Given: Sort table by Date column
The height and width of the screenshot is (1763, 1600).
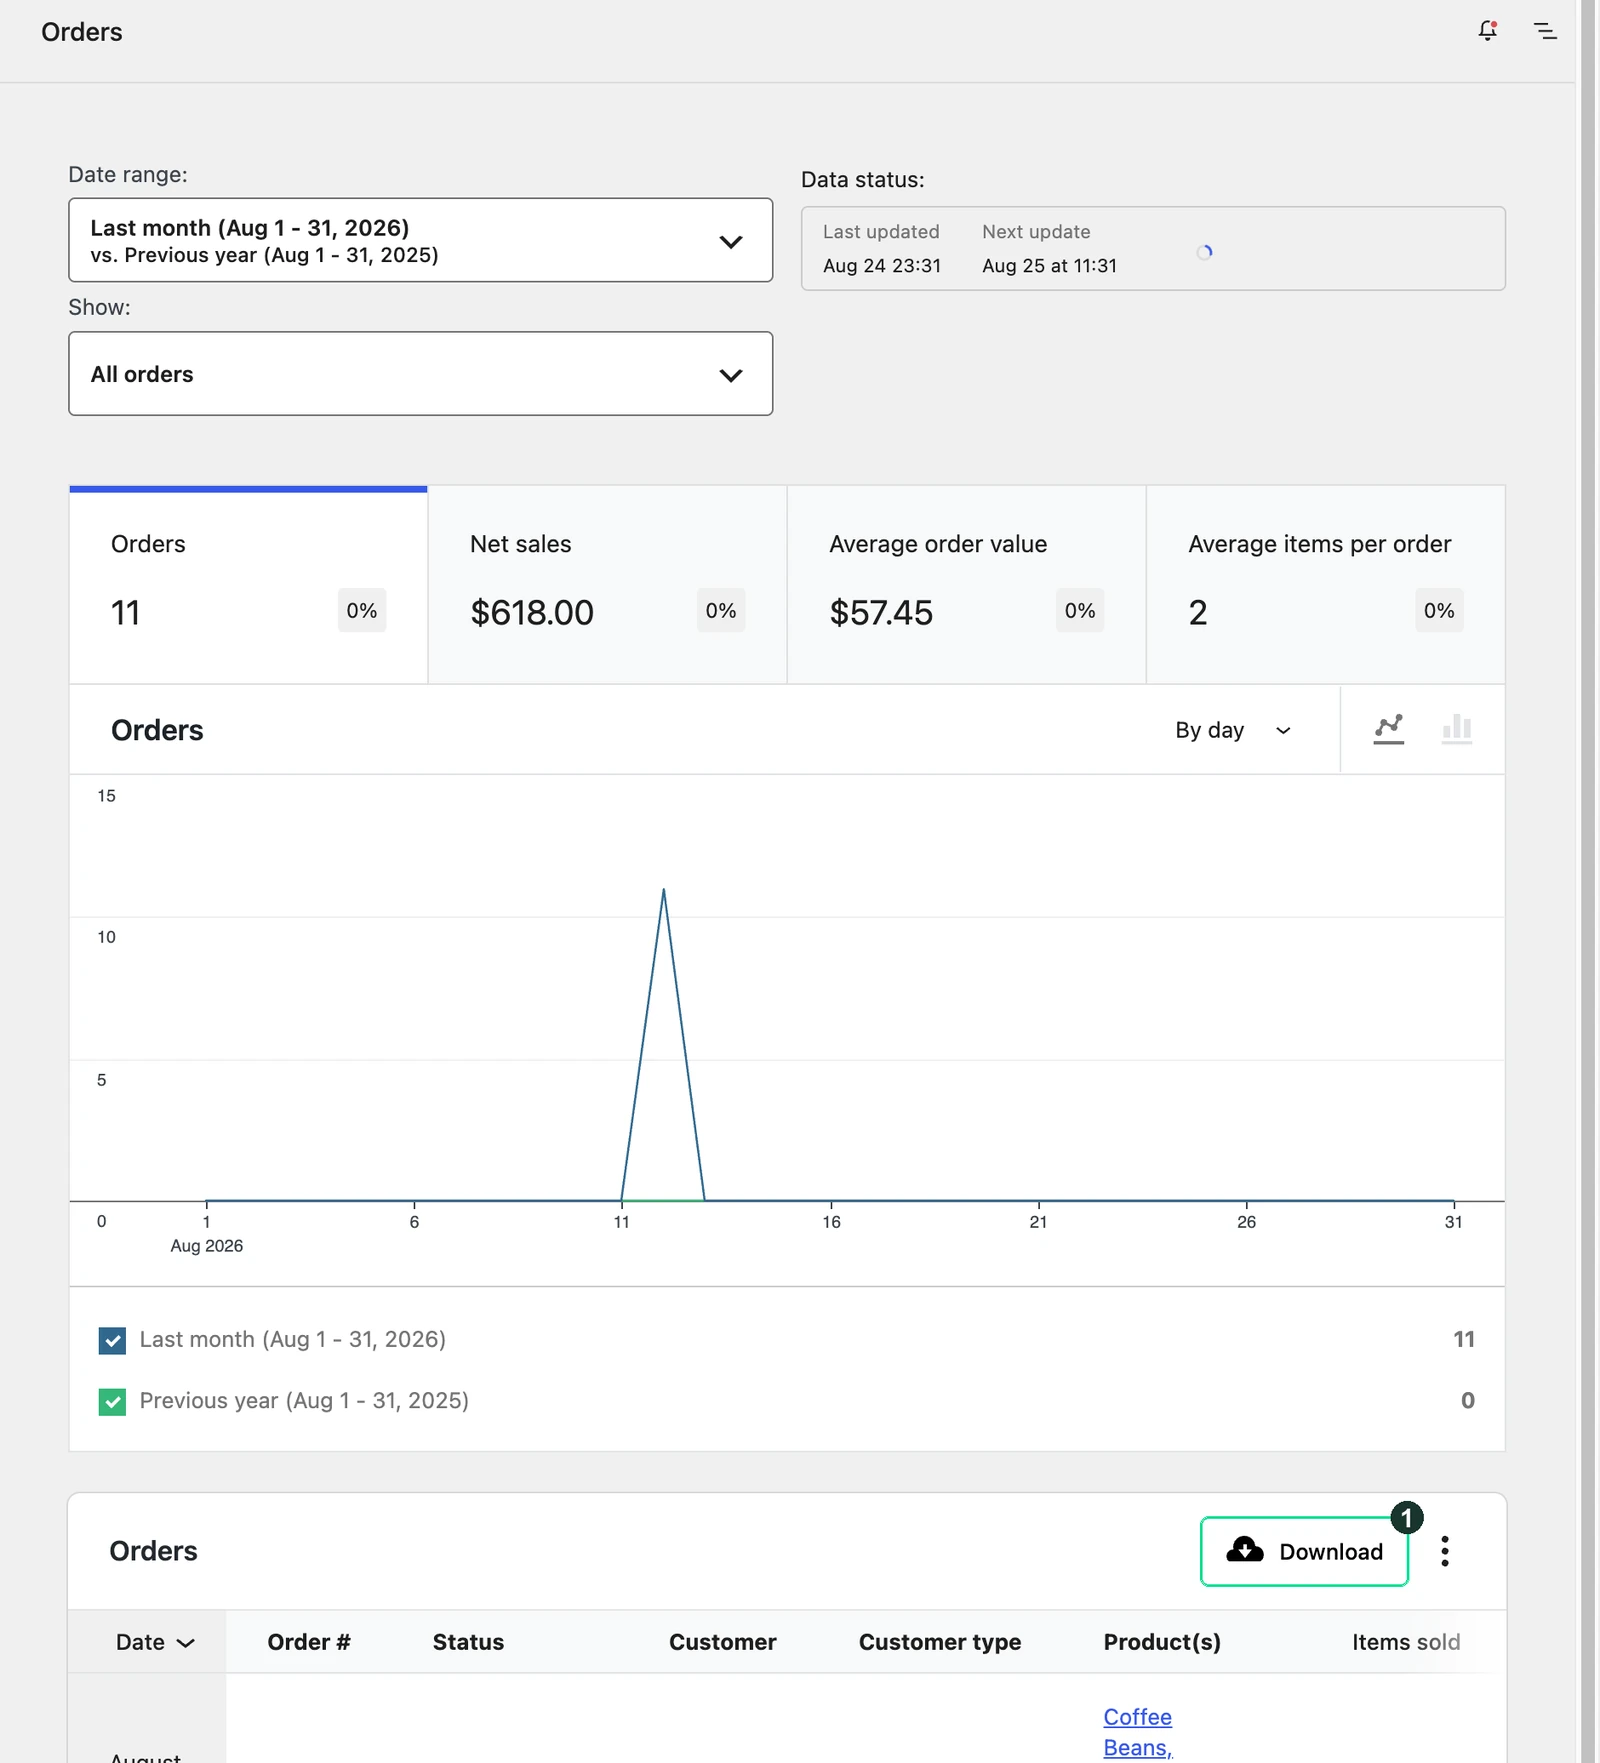Looking at the screenshot, I should pos(155,1642).
